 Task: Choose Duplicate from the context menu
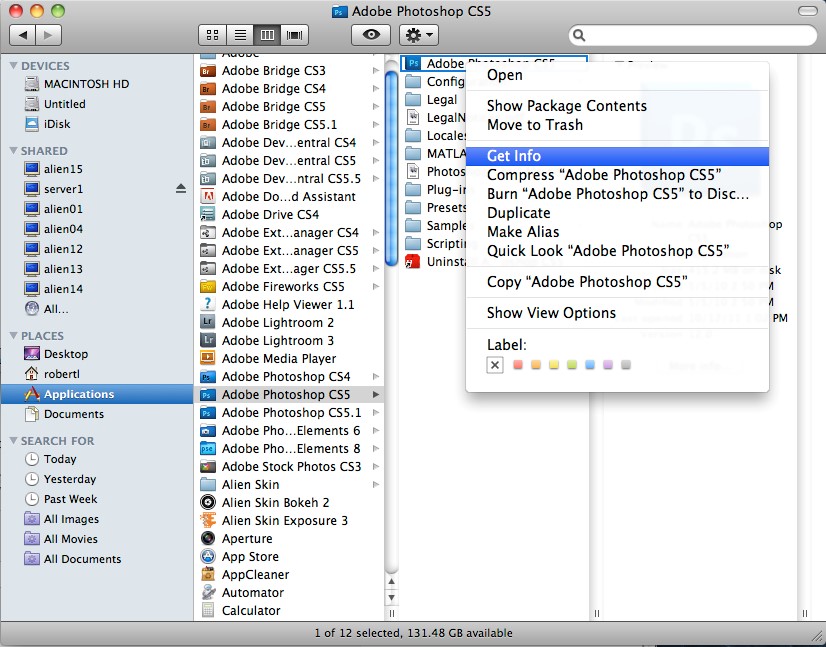point(617,213)
